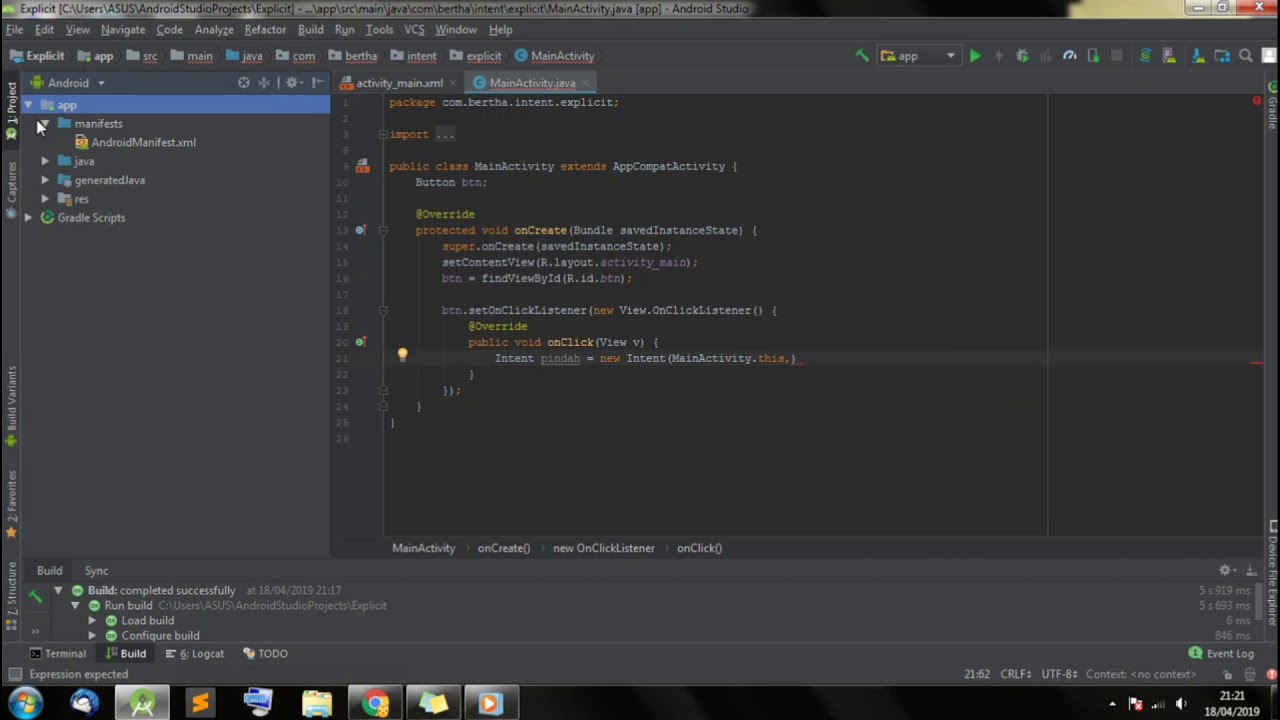Open the Terminal tool window
Screen dimensions: 1280x720
pos(57,654)
